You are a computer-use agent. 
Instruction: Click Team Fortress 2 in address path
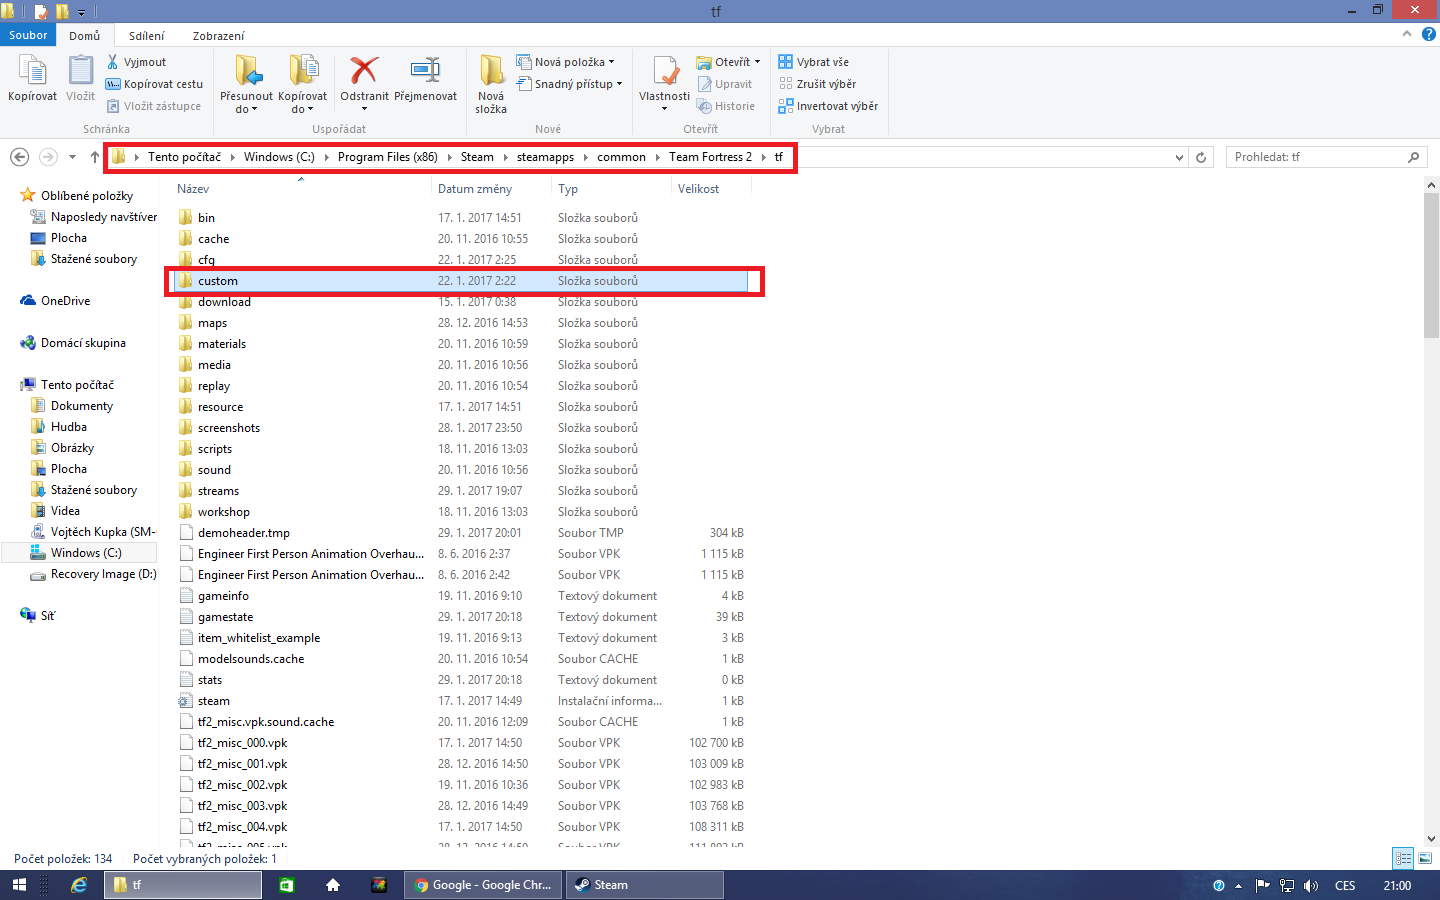tap(710, 157)
